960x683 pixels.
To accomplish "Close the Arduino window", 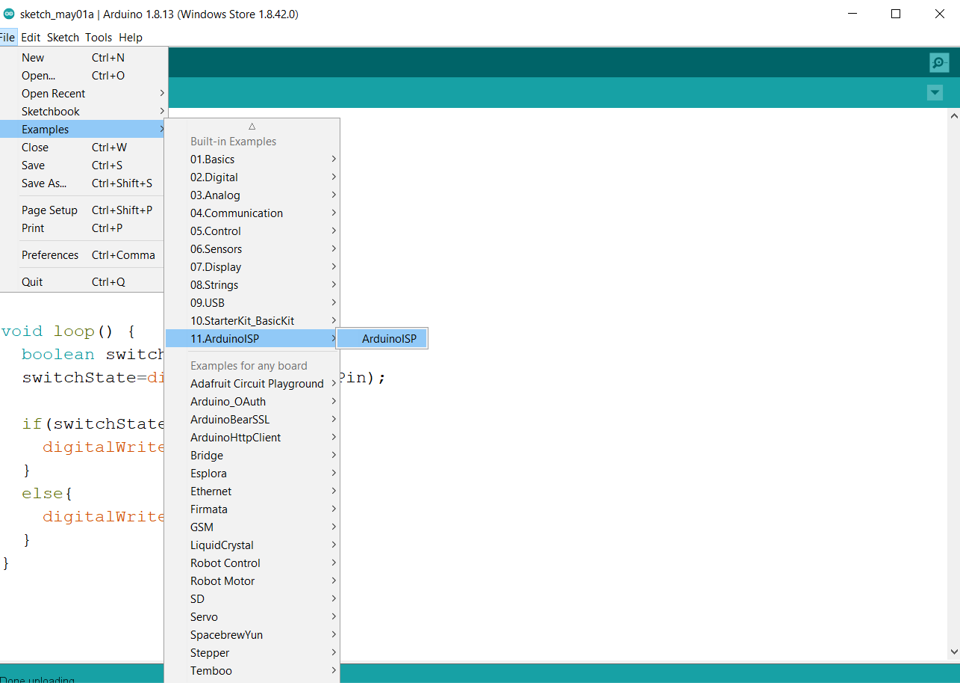I will (x=939, y=13).
